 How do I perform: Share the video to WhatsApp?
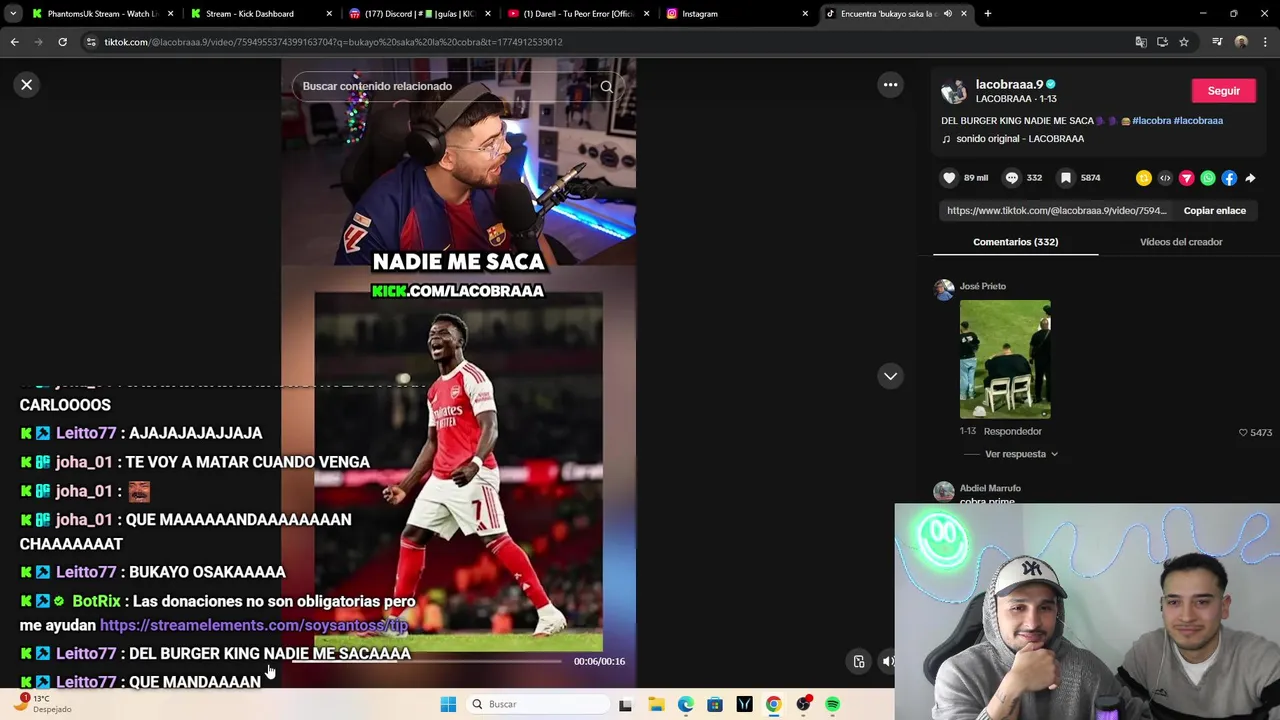pos(1208,178)
